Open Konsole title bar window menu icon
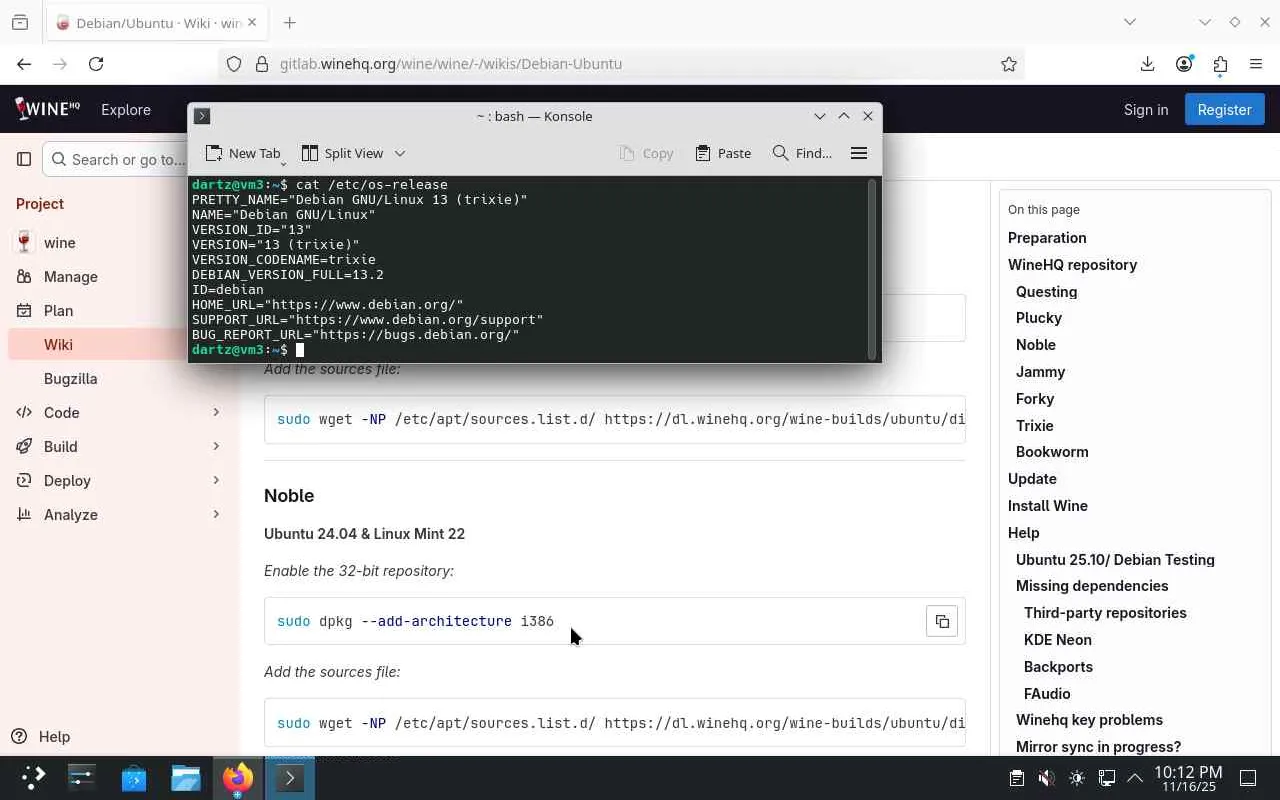The image size is (1280, 800). point(202,116)
